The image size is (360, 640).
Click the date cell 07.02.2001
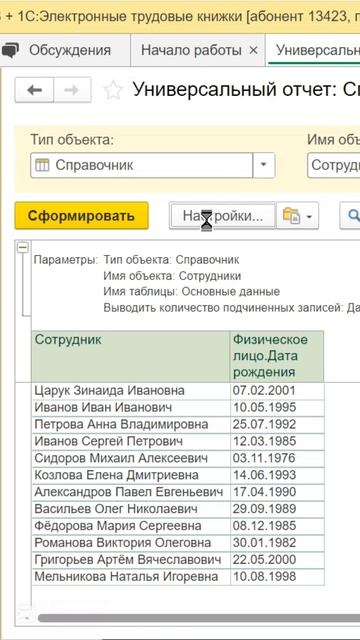(277, 391)
